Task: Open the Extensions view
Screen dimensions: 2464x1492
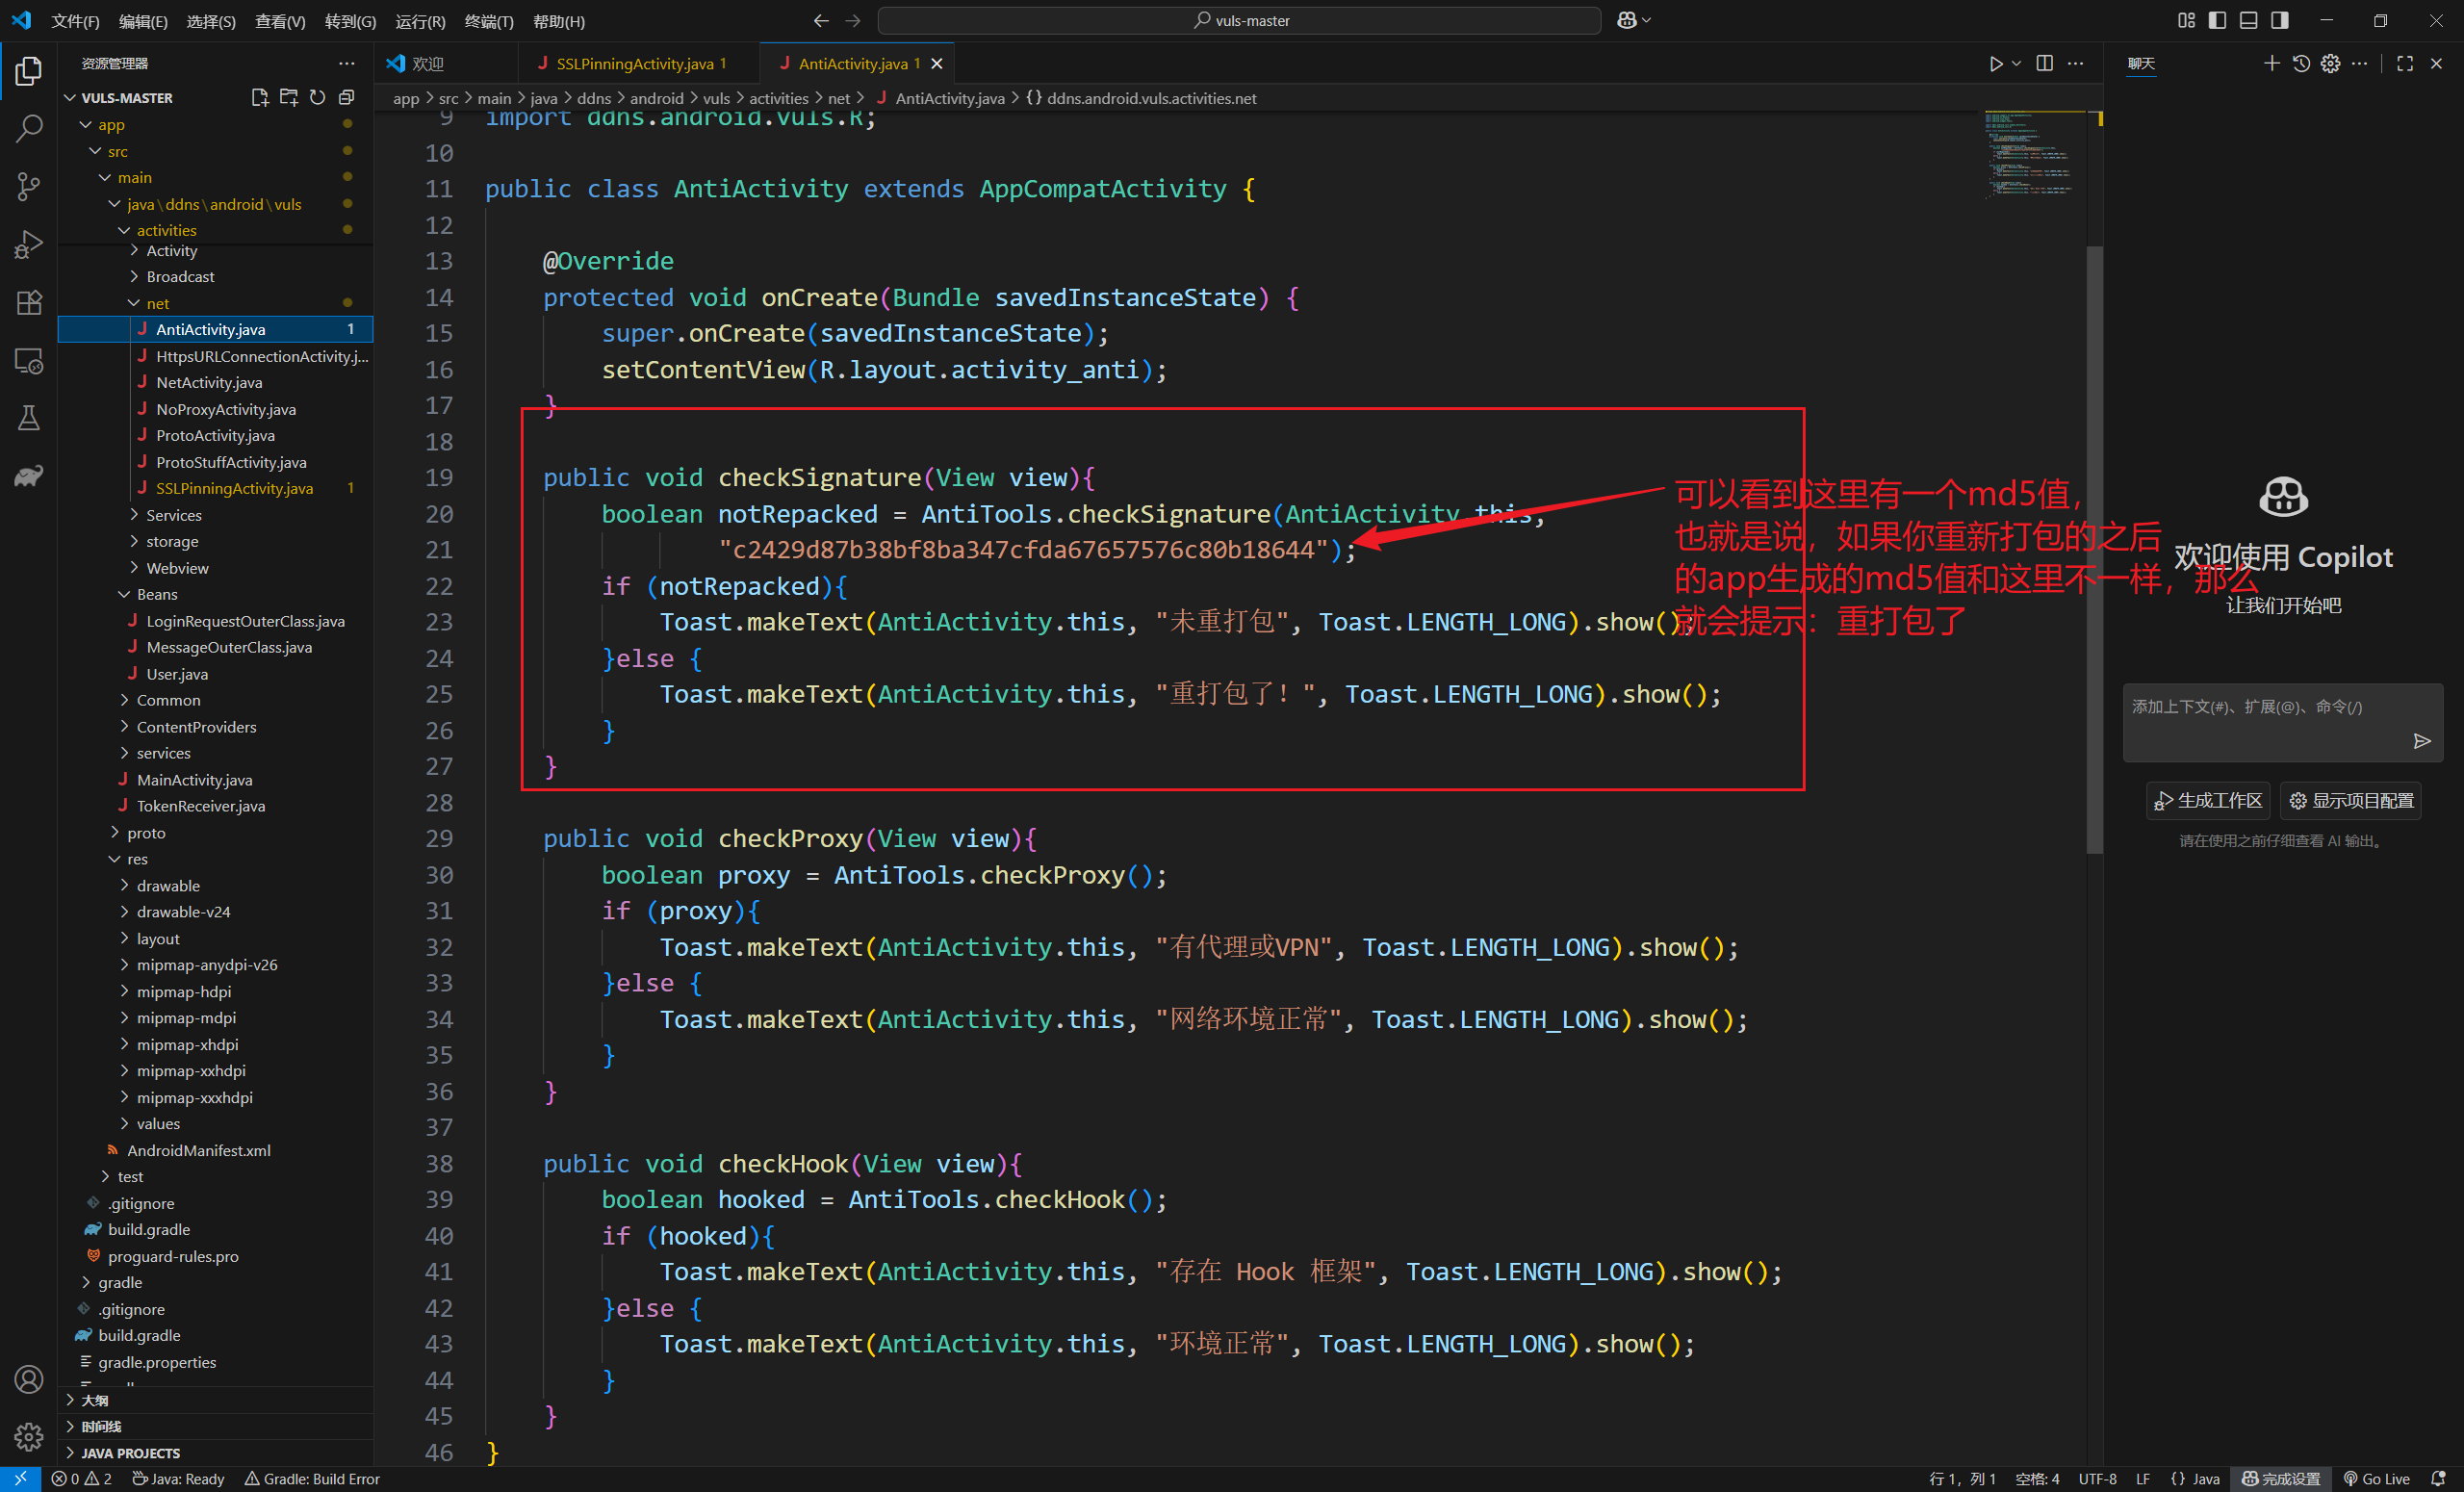Action: coord(29,302)
